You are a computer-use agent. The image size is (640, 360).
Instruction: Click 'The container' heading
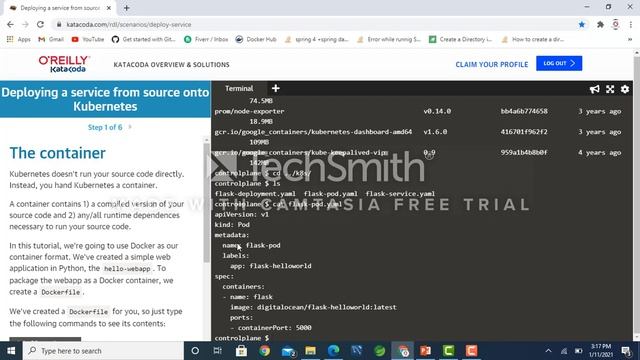[58, 153]
